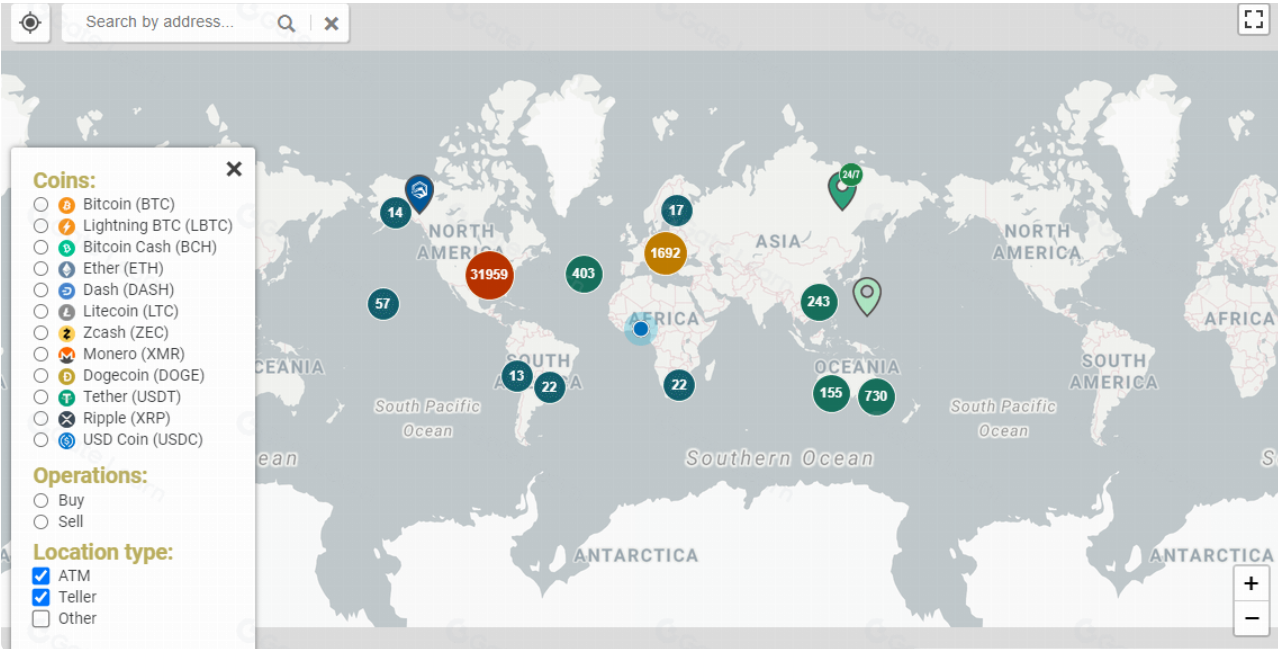Image resolution: width=1278 pixels, height=649 pixels.
Task: Click the Search by address field
Action: [x=165, y=22]
